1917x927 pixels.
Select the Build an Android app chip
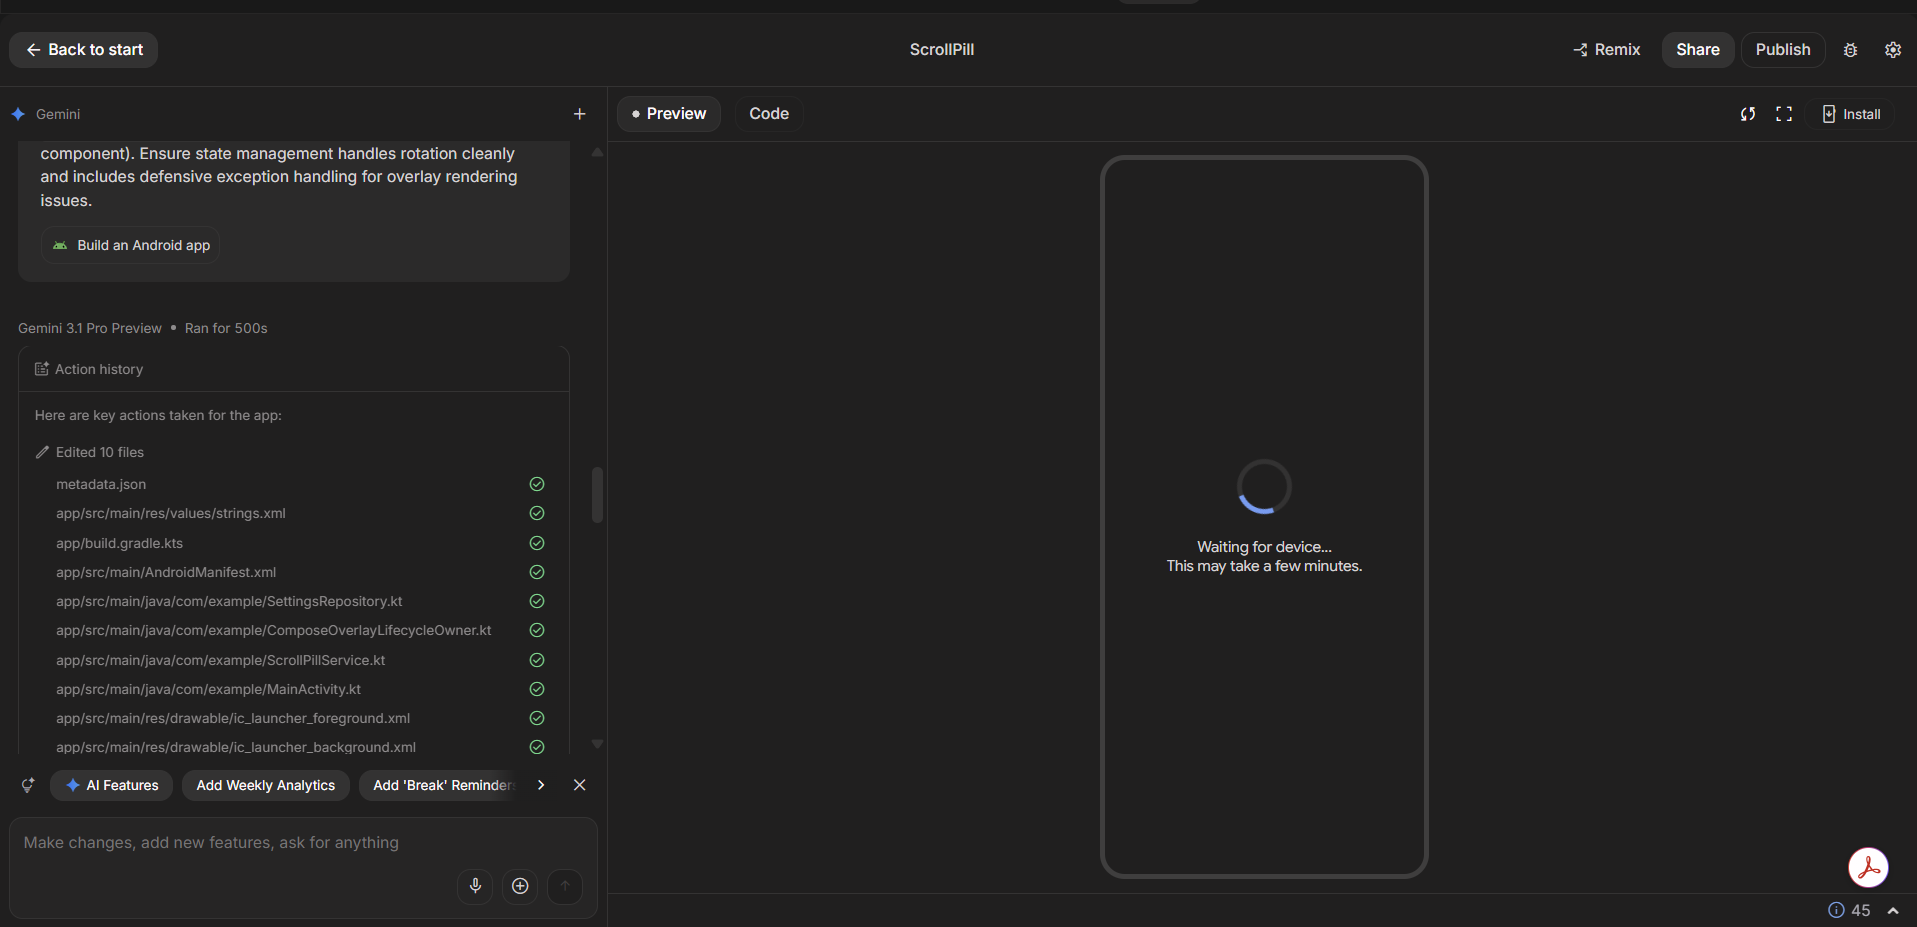click(131, 245)
